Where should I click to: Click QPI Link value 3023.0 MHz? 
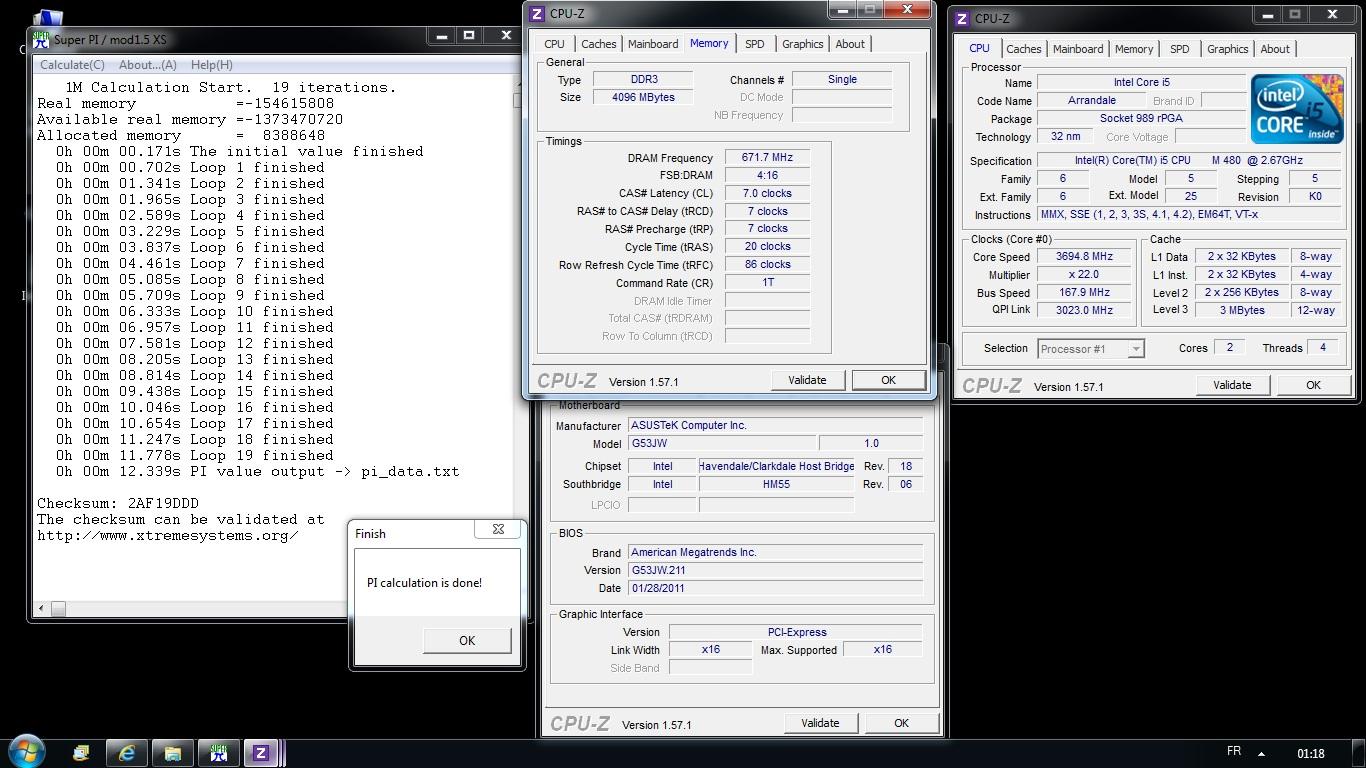pos(1084,311)
